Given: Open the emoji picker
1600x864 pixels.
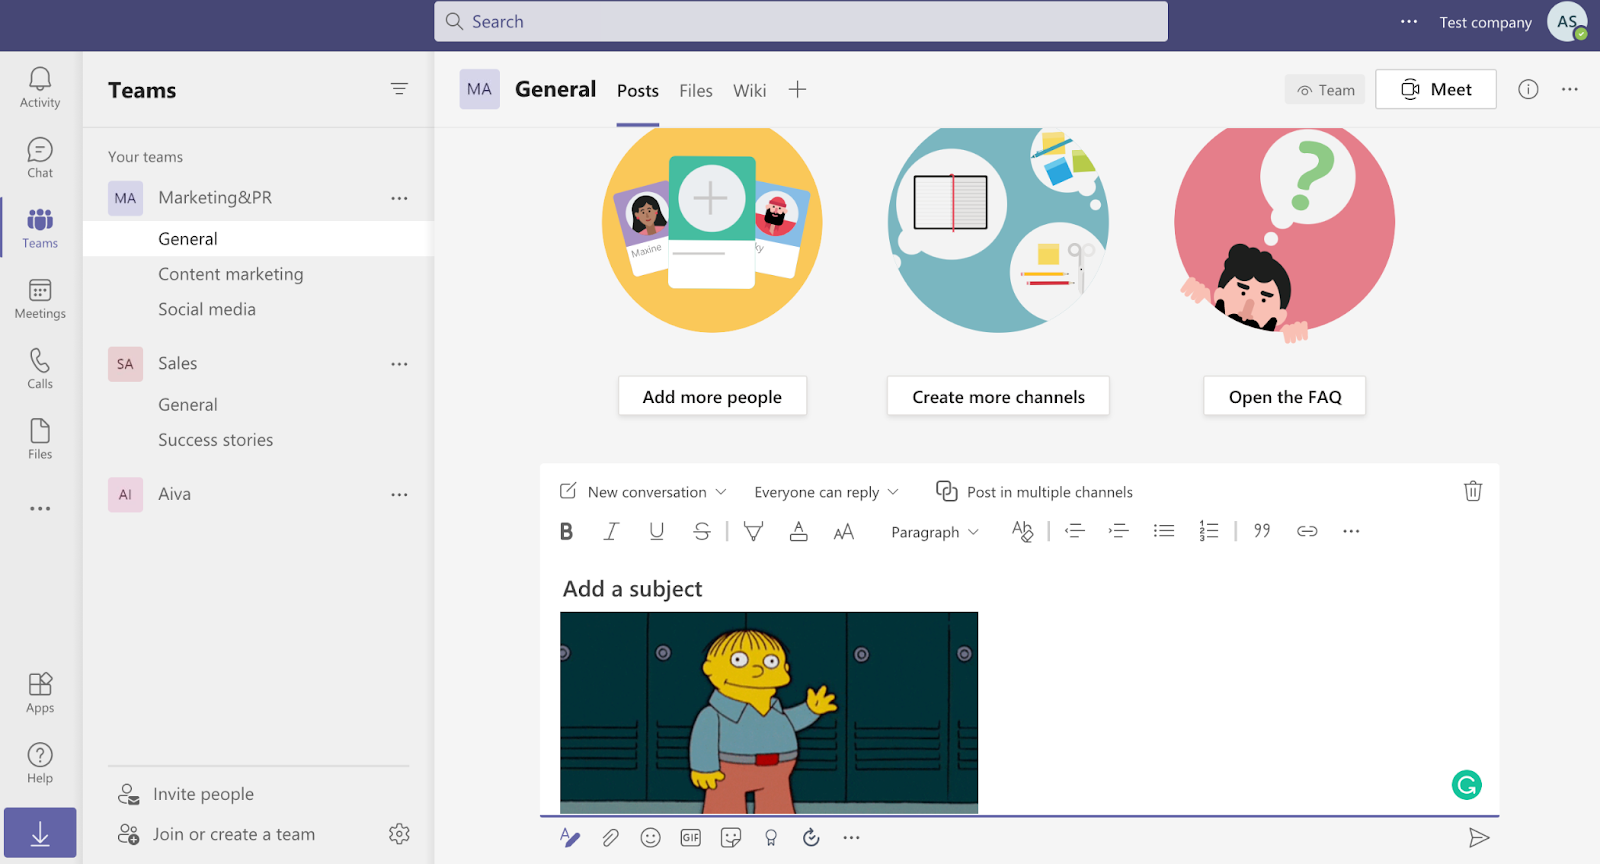Looking at the screenshot, I should pyautogui.click(x=651, y=838).
